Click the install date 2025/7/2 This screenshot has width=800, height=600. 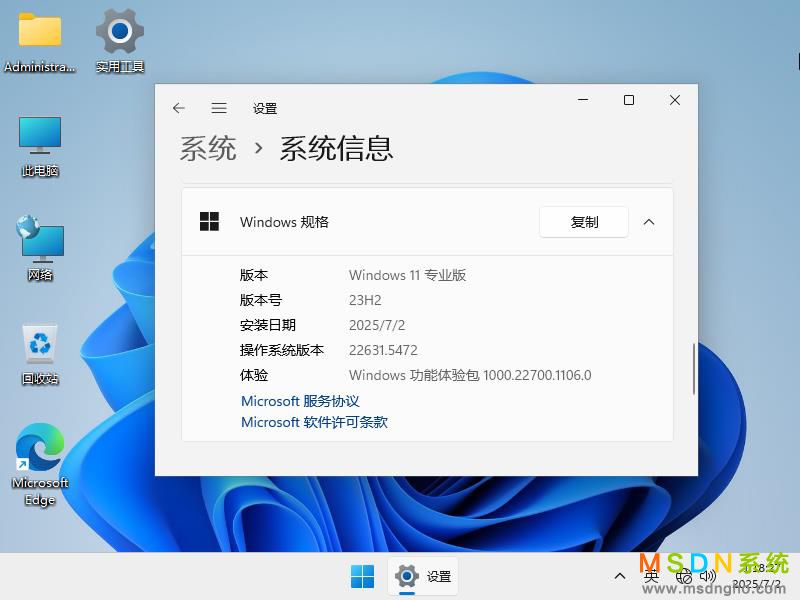377,325
